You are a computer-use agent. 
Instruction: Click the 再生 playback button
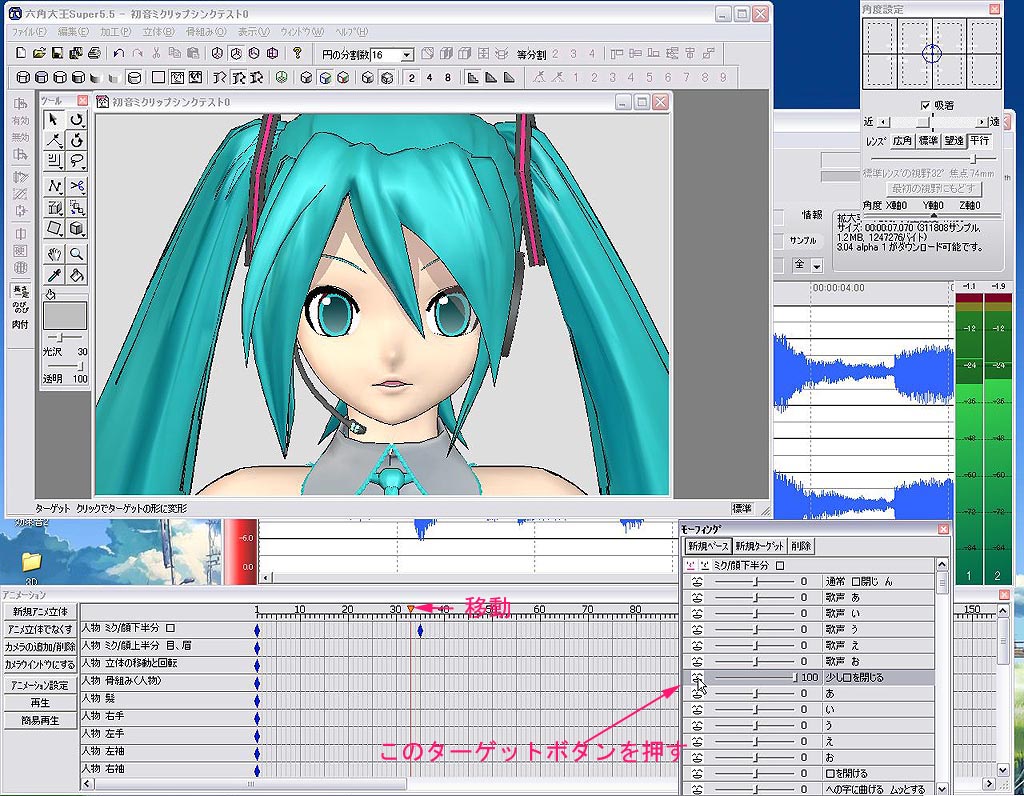40,703
